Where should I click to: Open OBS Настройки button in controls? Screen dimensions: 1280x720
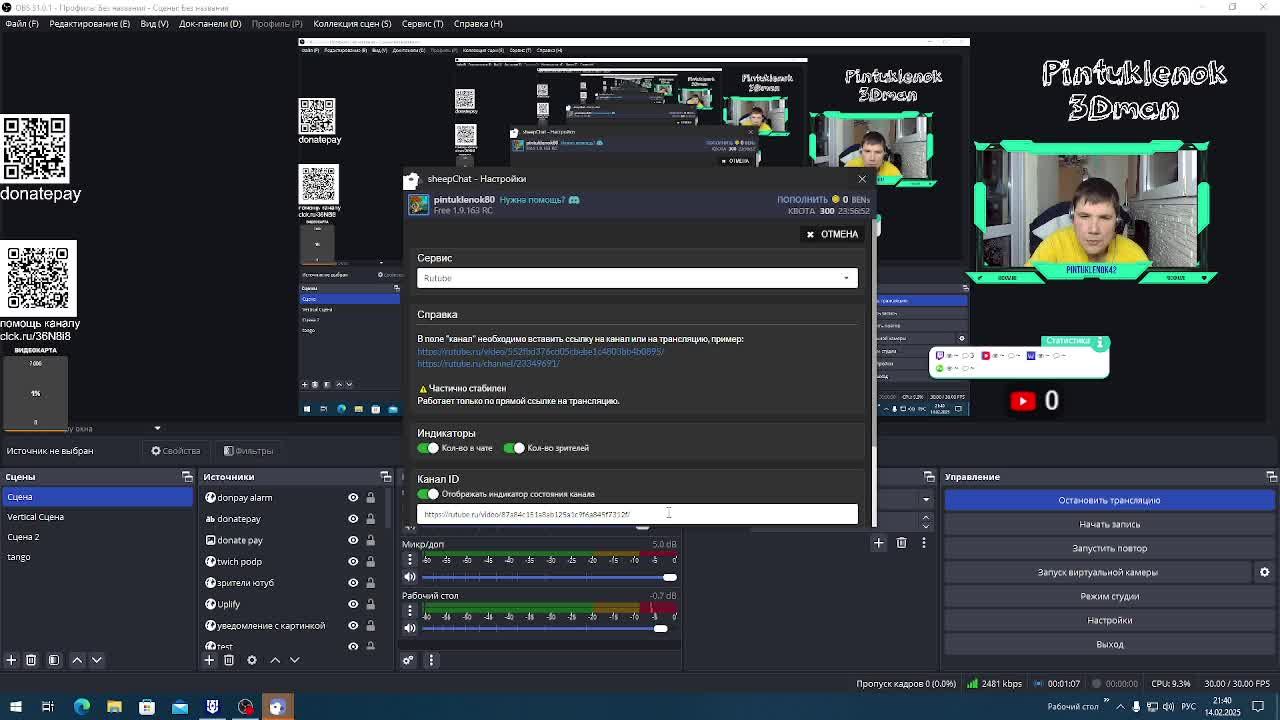click(1109, 620)
